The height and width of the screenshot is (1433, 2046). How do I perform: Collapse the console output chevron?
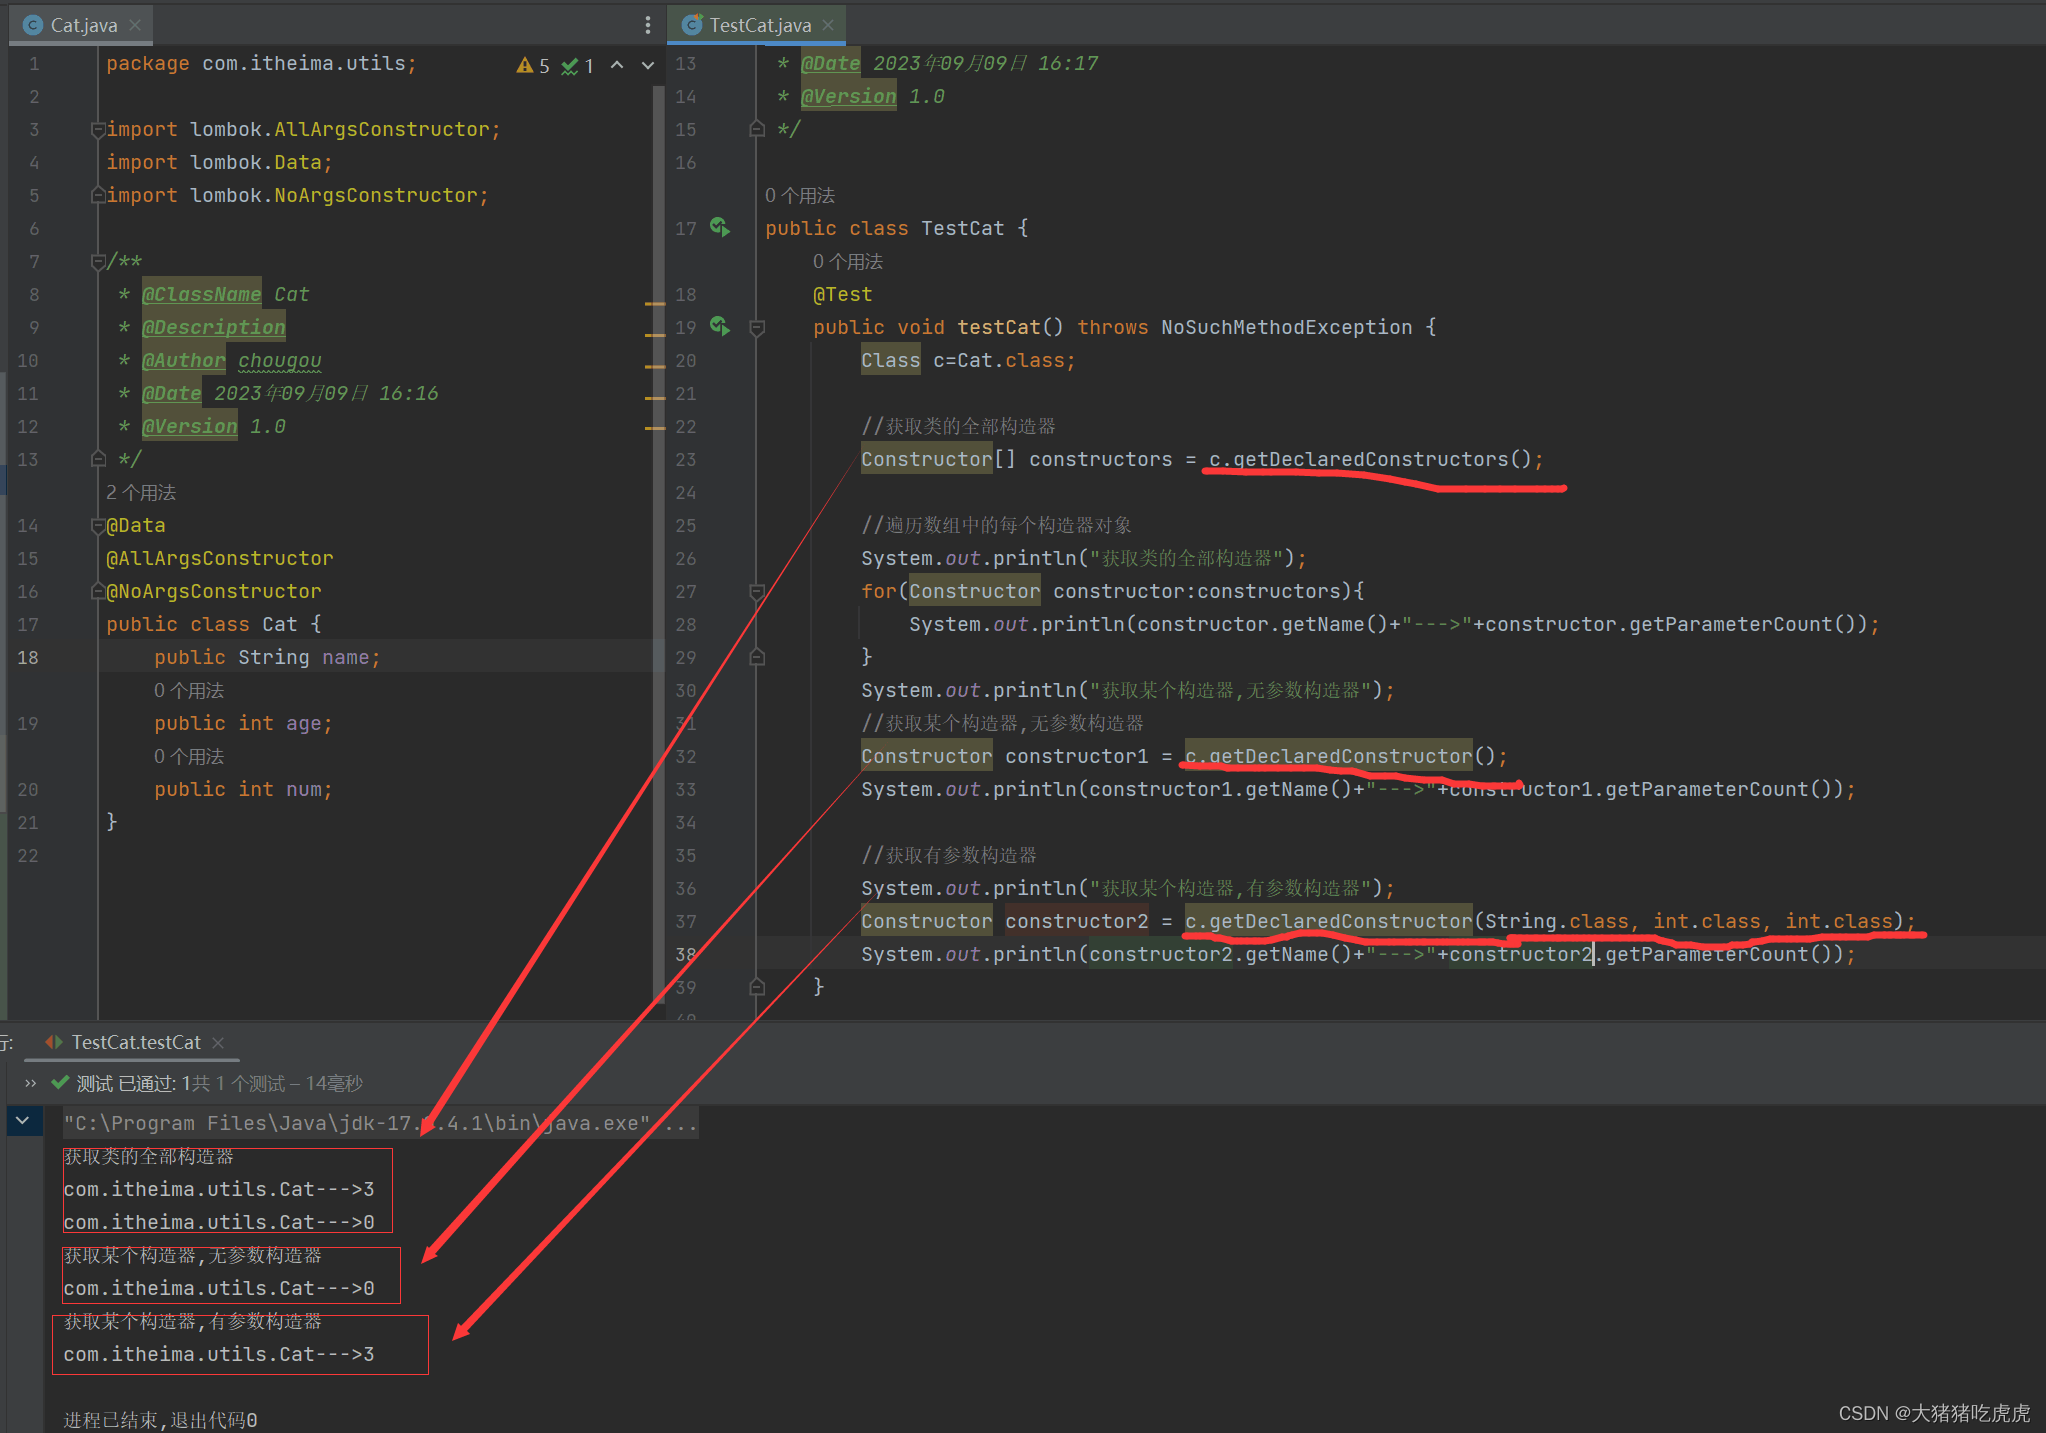point(23,1121)
